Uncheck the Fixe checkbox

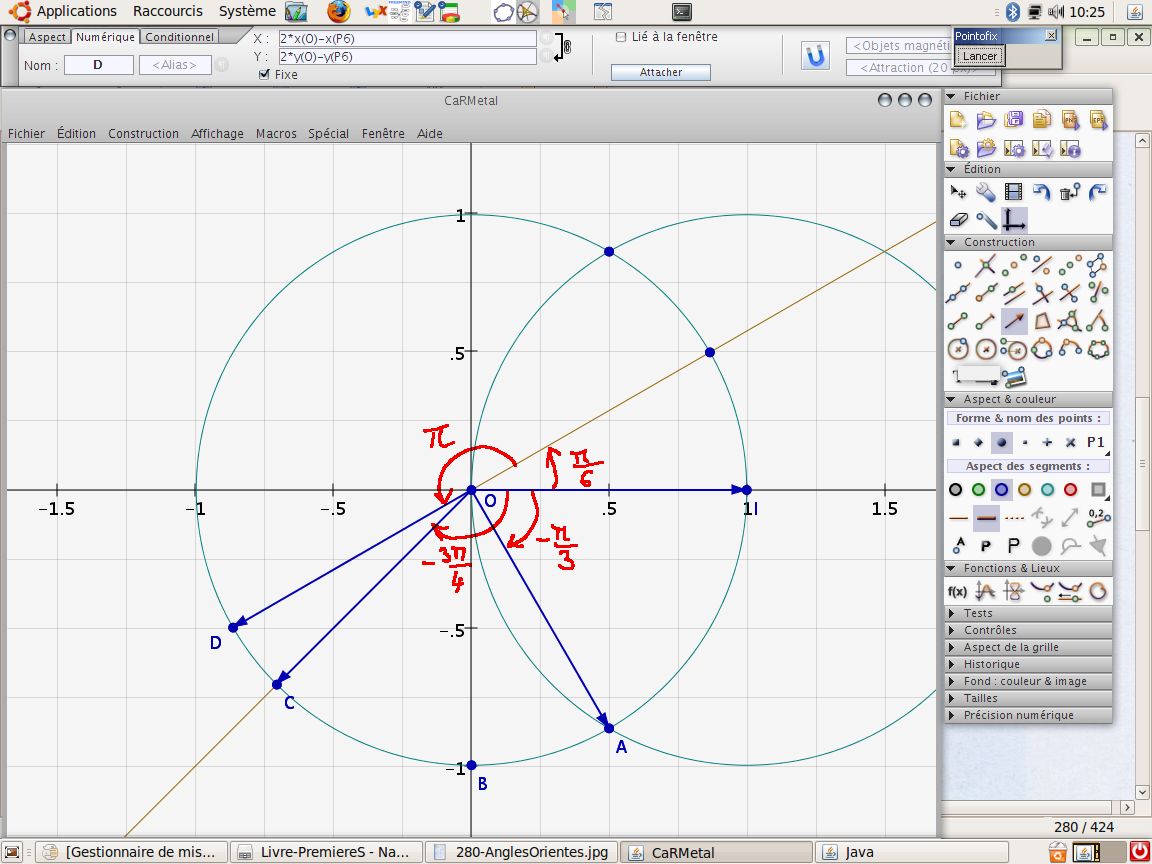[264, 75]
